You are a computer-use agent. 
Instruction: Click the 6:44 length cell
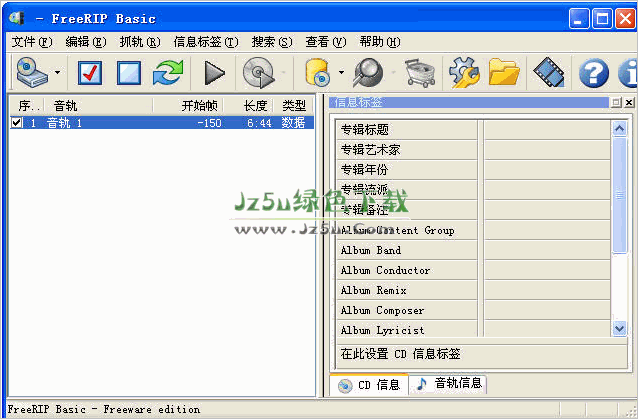259,123
